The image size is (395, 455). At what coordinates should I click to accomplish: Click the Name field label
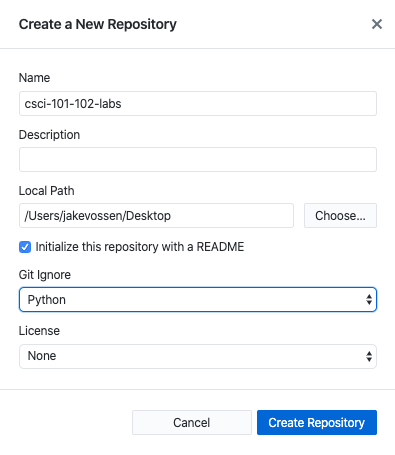(34, 78)
